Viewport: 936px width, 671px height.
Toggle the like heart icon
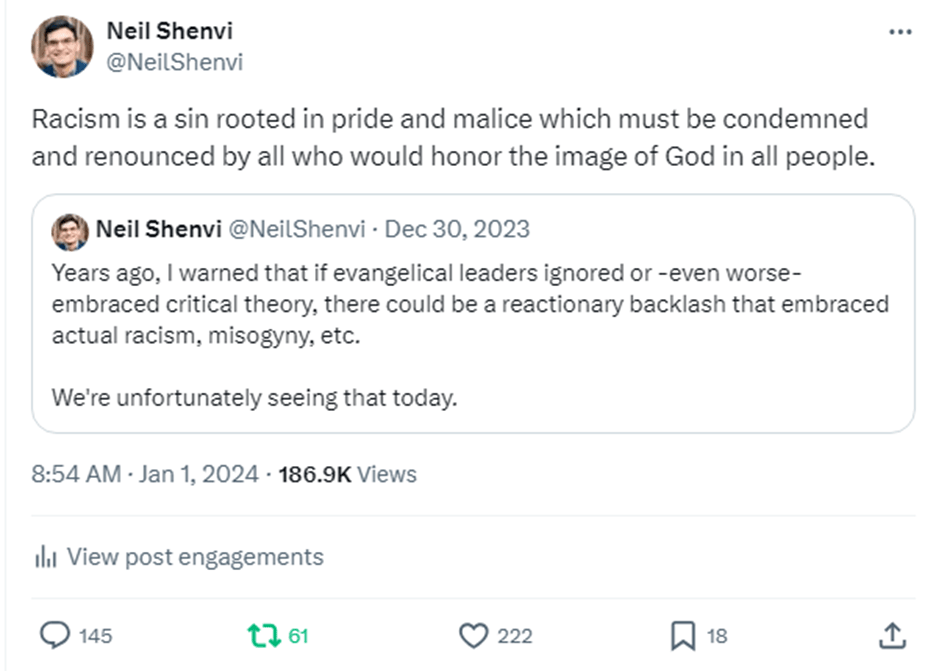tap(472, 635)
